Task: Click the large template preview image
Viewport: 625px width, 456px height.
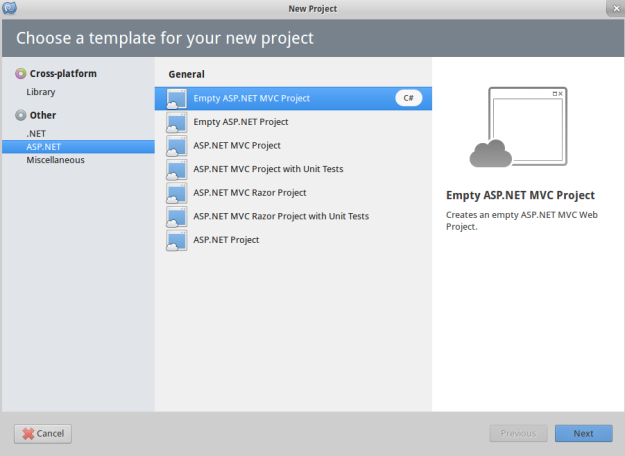Action: [x=517, y=127]
